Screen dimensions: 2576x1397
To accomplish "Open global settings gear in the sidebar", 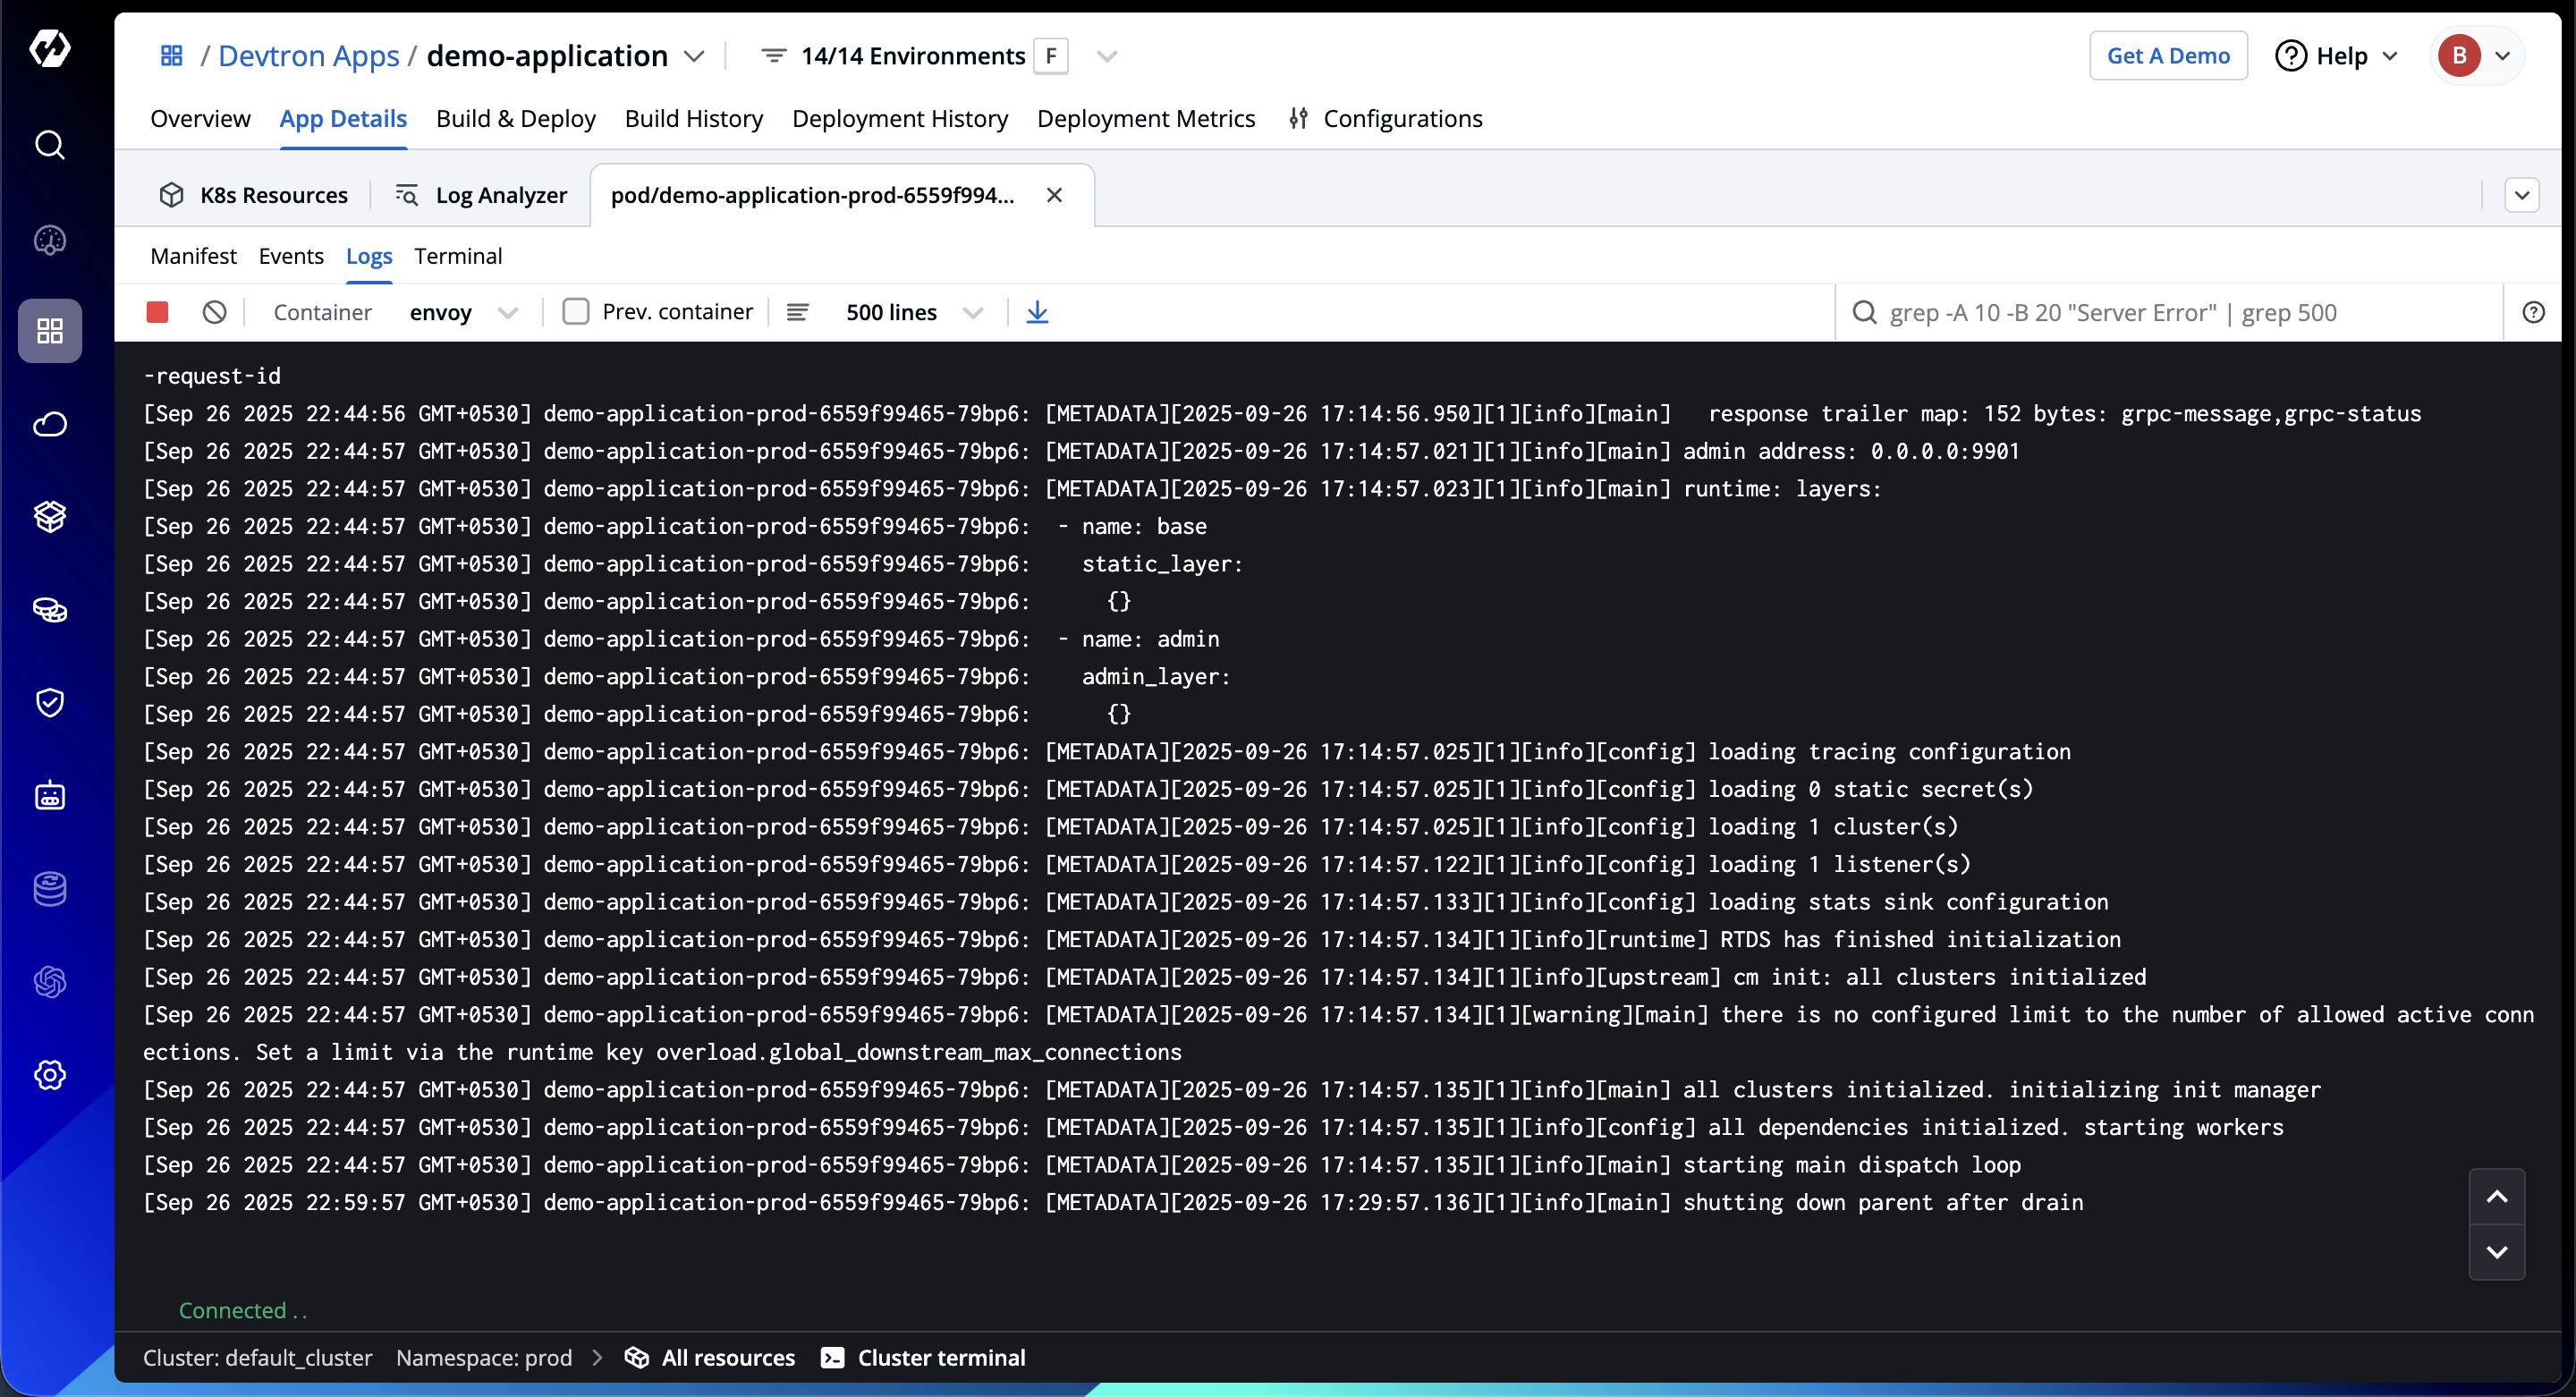I will (x=49, y=1075).
